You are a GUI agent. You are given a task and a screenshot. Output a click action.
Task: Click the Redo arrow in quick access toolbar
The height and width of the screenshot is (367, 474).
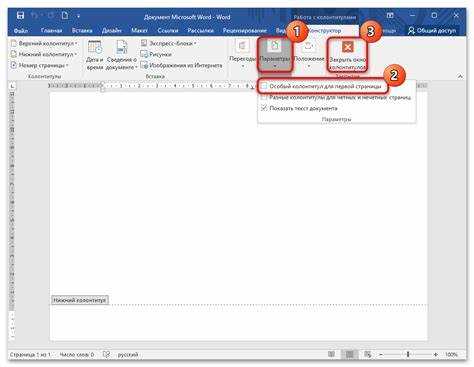tap(50, 15)
